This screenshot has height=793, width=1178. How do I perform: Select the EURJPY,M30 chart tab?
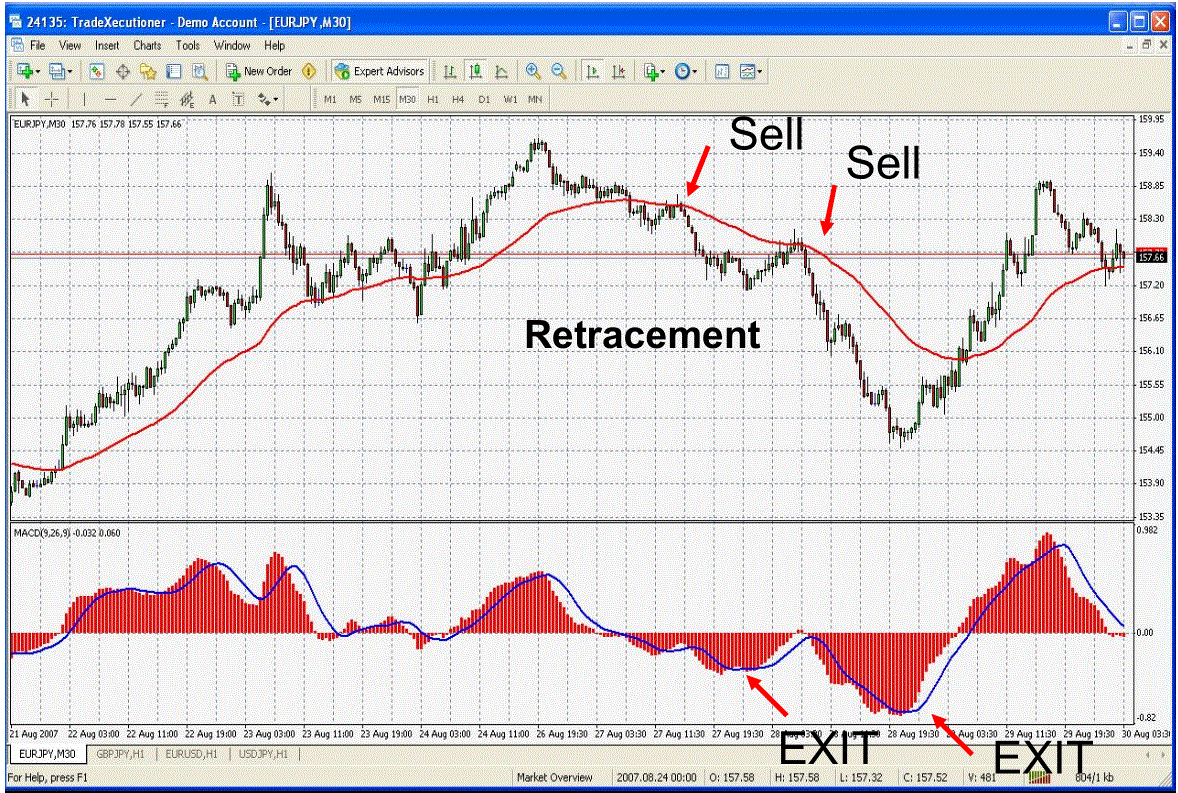coord(47,754)
